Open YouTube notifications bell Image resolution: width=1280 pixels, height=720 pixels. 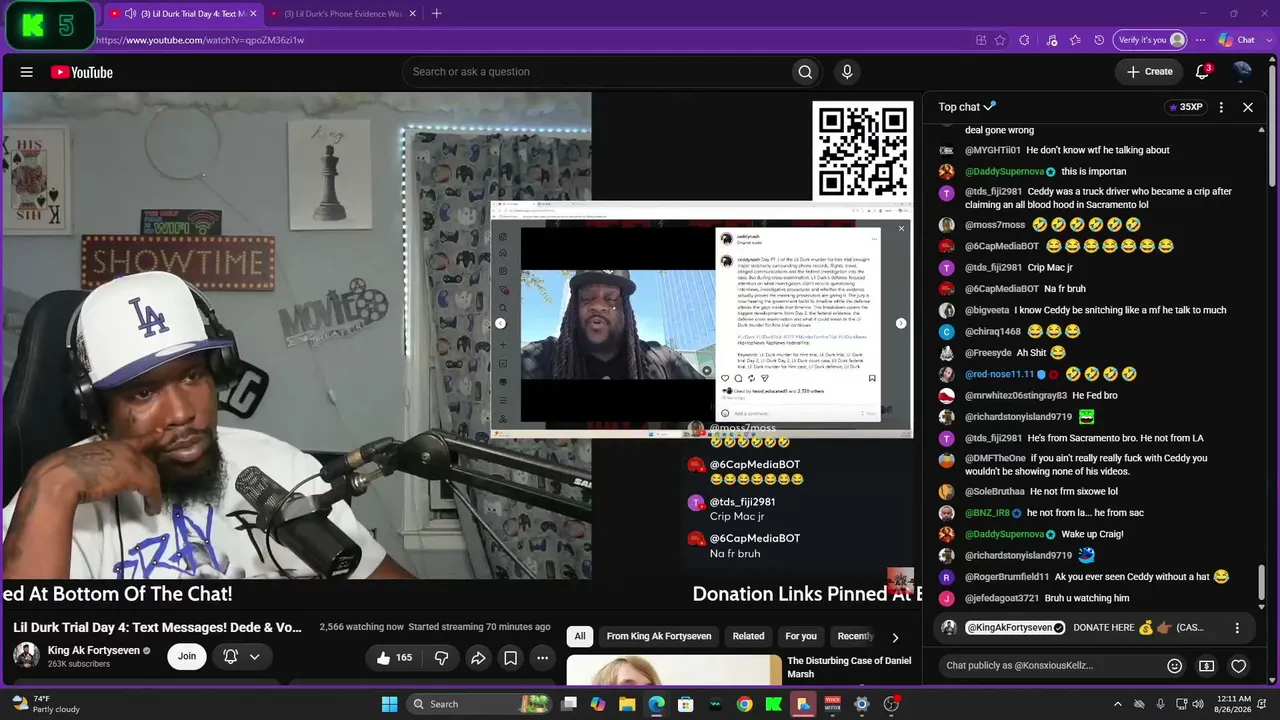coord(1203,72)
